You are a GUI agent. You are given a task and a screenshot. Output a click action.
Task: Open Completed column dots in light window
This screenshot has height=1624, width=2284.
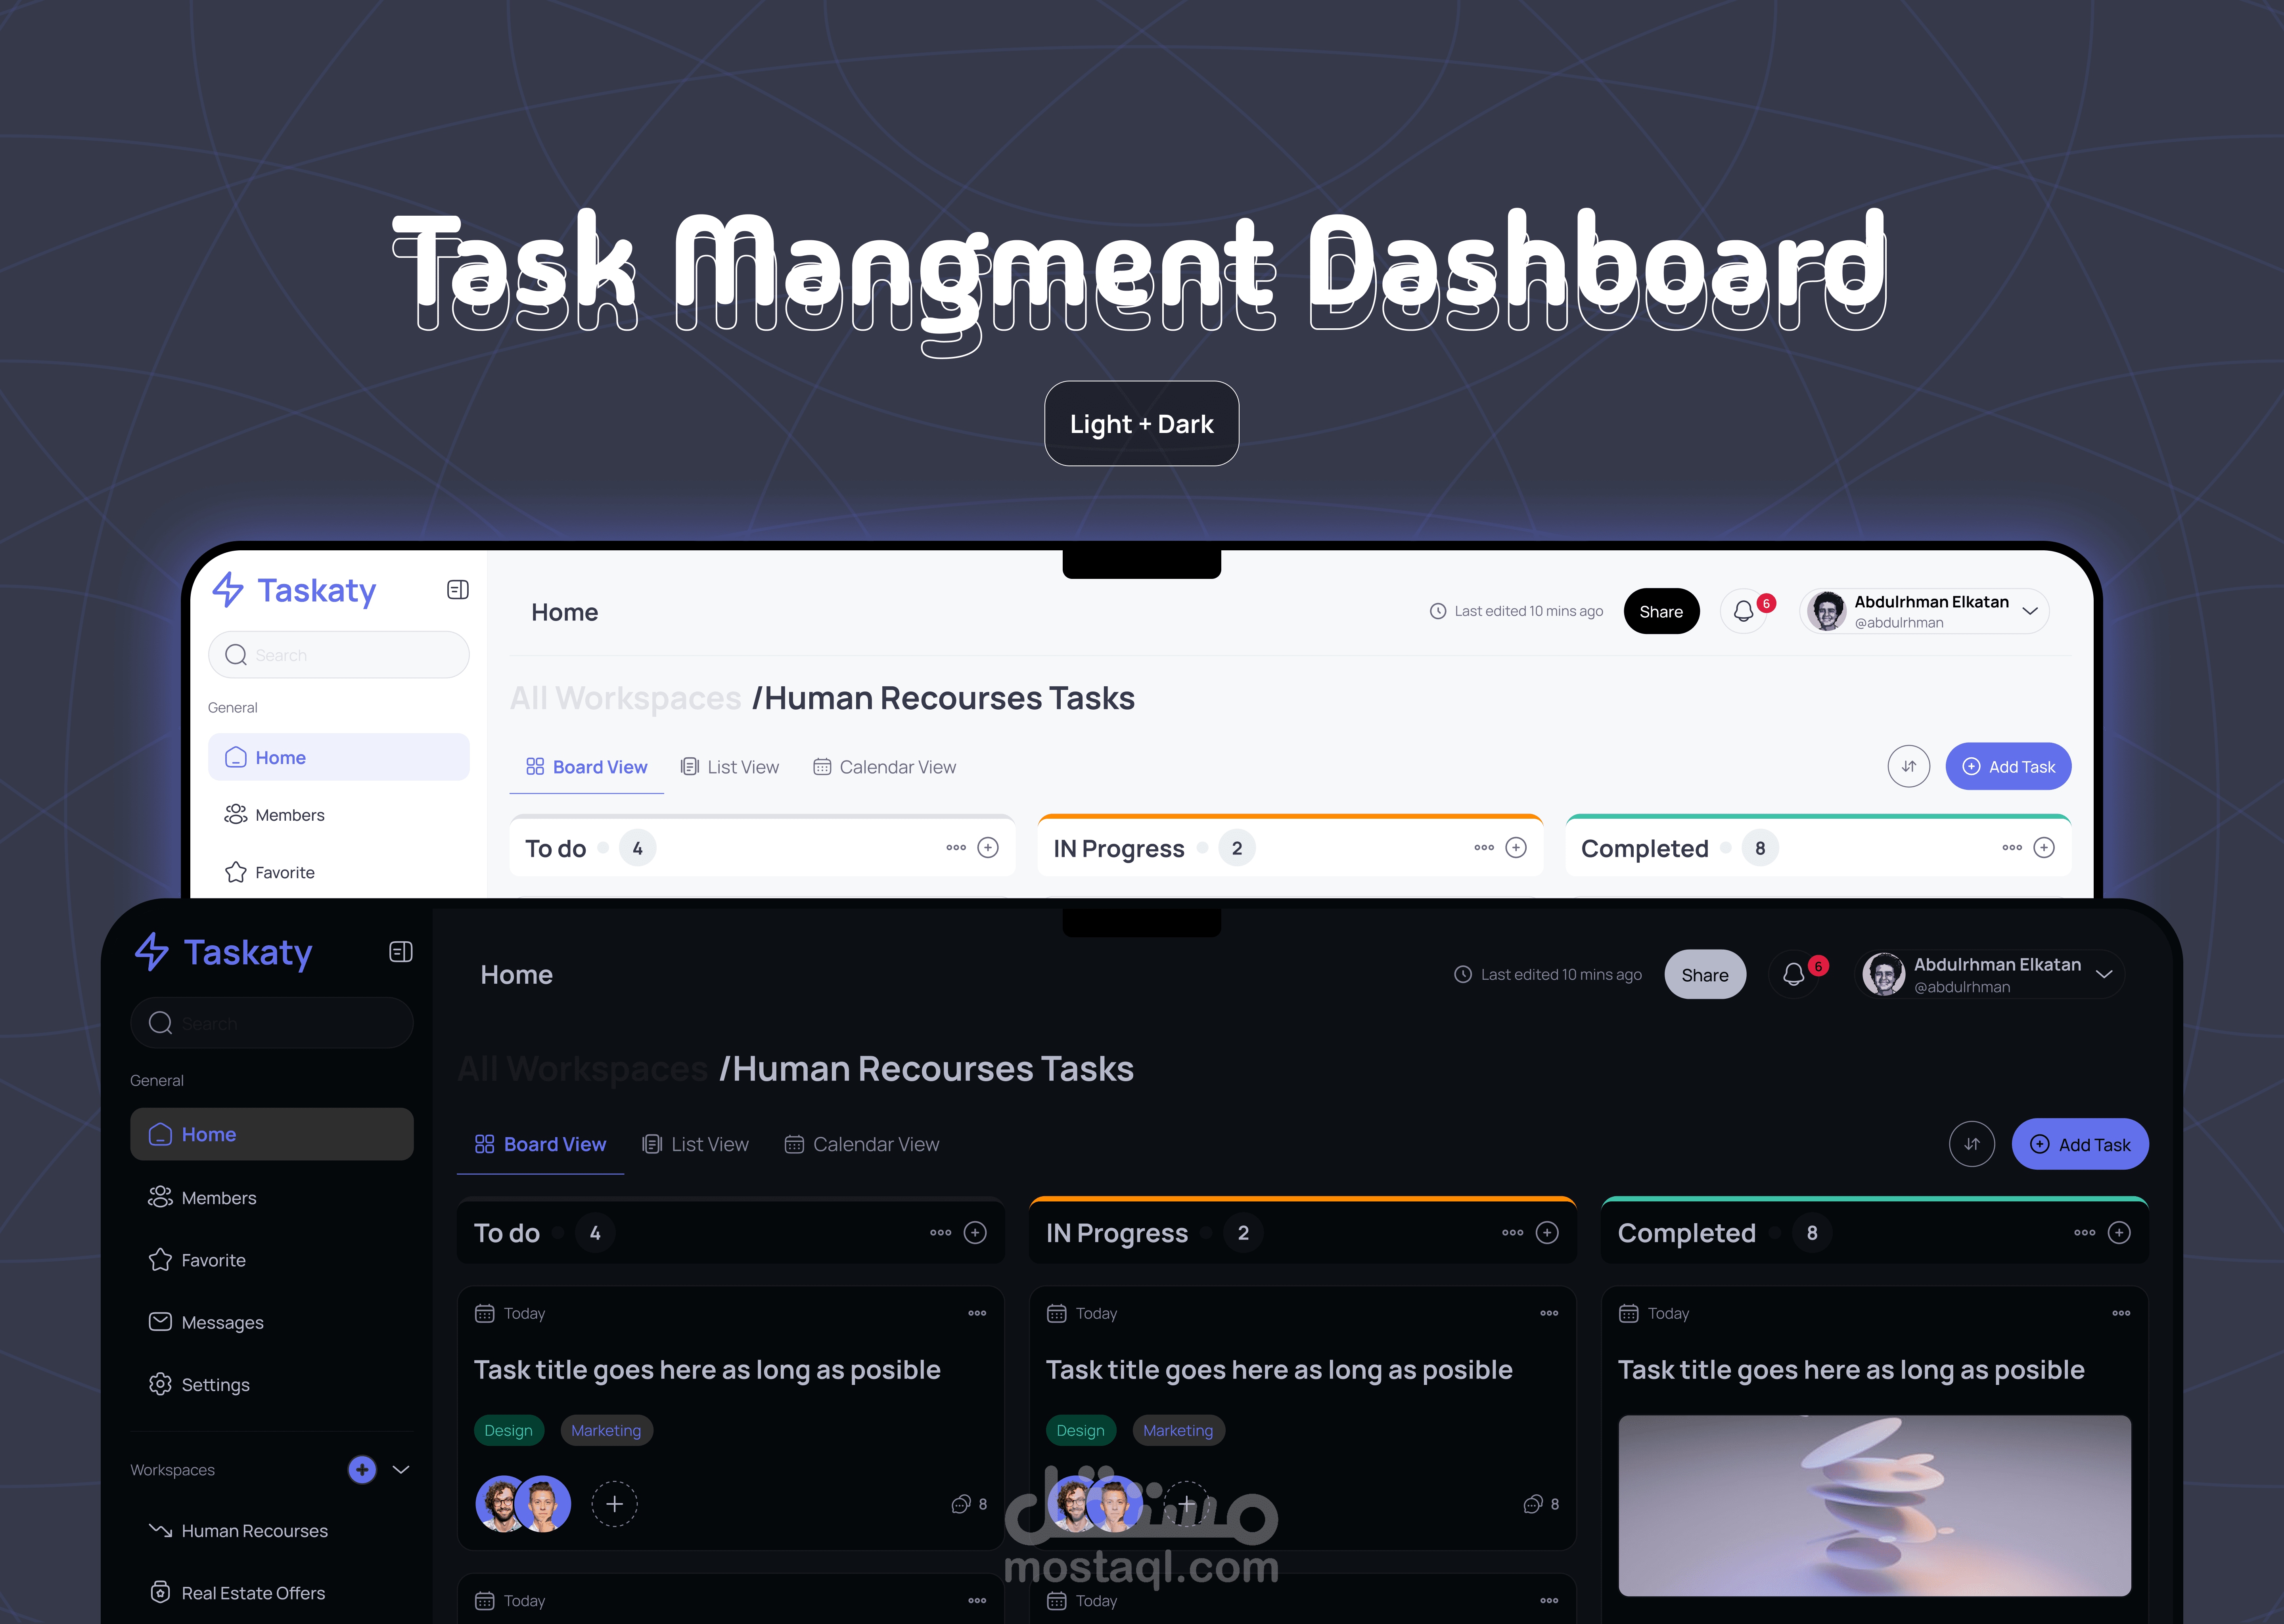coord(2012,848)
